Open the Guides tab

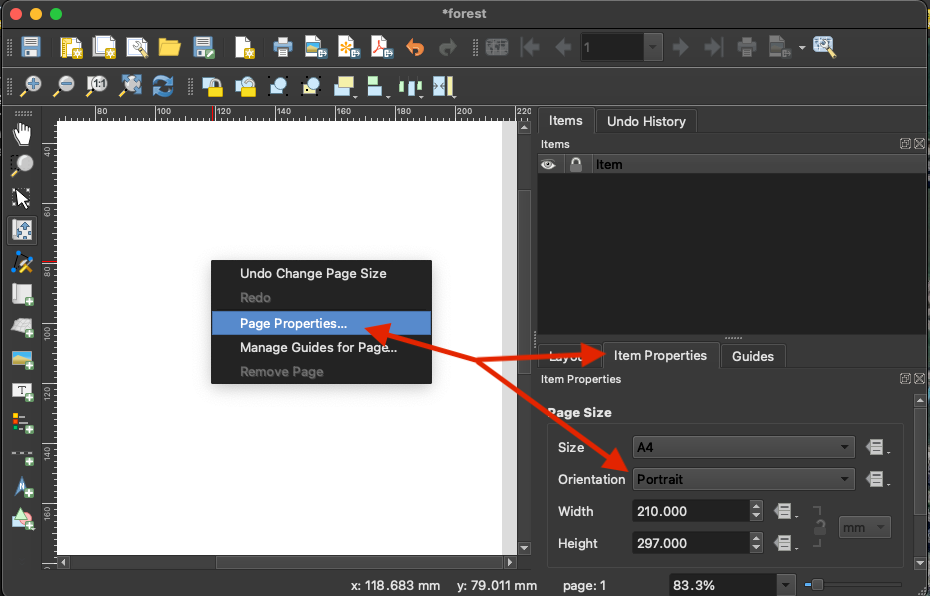click(753, 356)
